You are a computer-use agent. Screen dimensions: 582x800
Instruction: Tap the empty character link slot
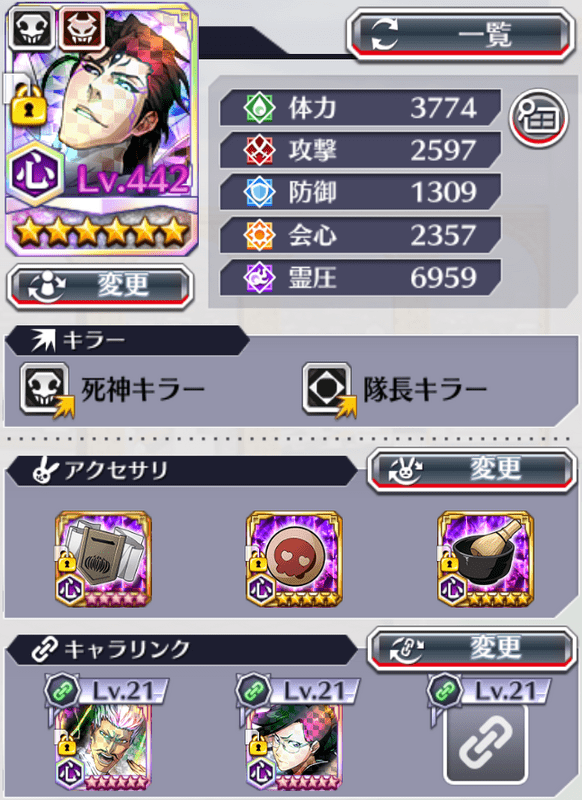[x=485, y=744]
